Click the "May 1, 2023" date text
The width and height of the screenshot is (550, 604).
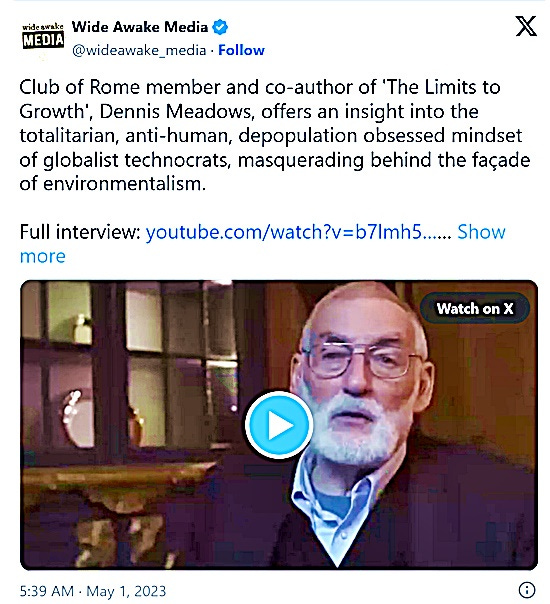(126, 591)
